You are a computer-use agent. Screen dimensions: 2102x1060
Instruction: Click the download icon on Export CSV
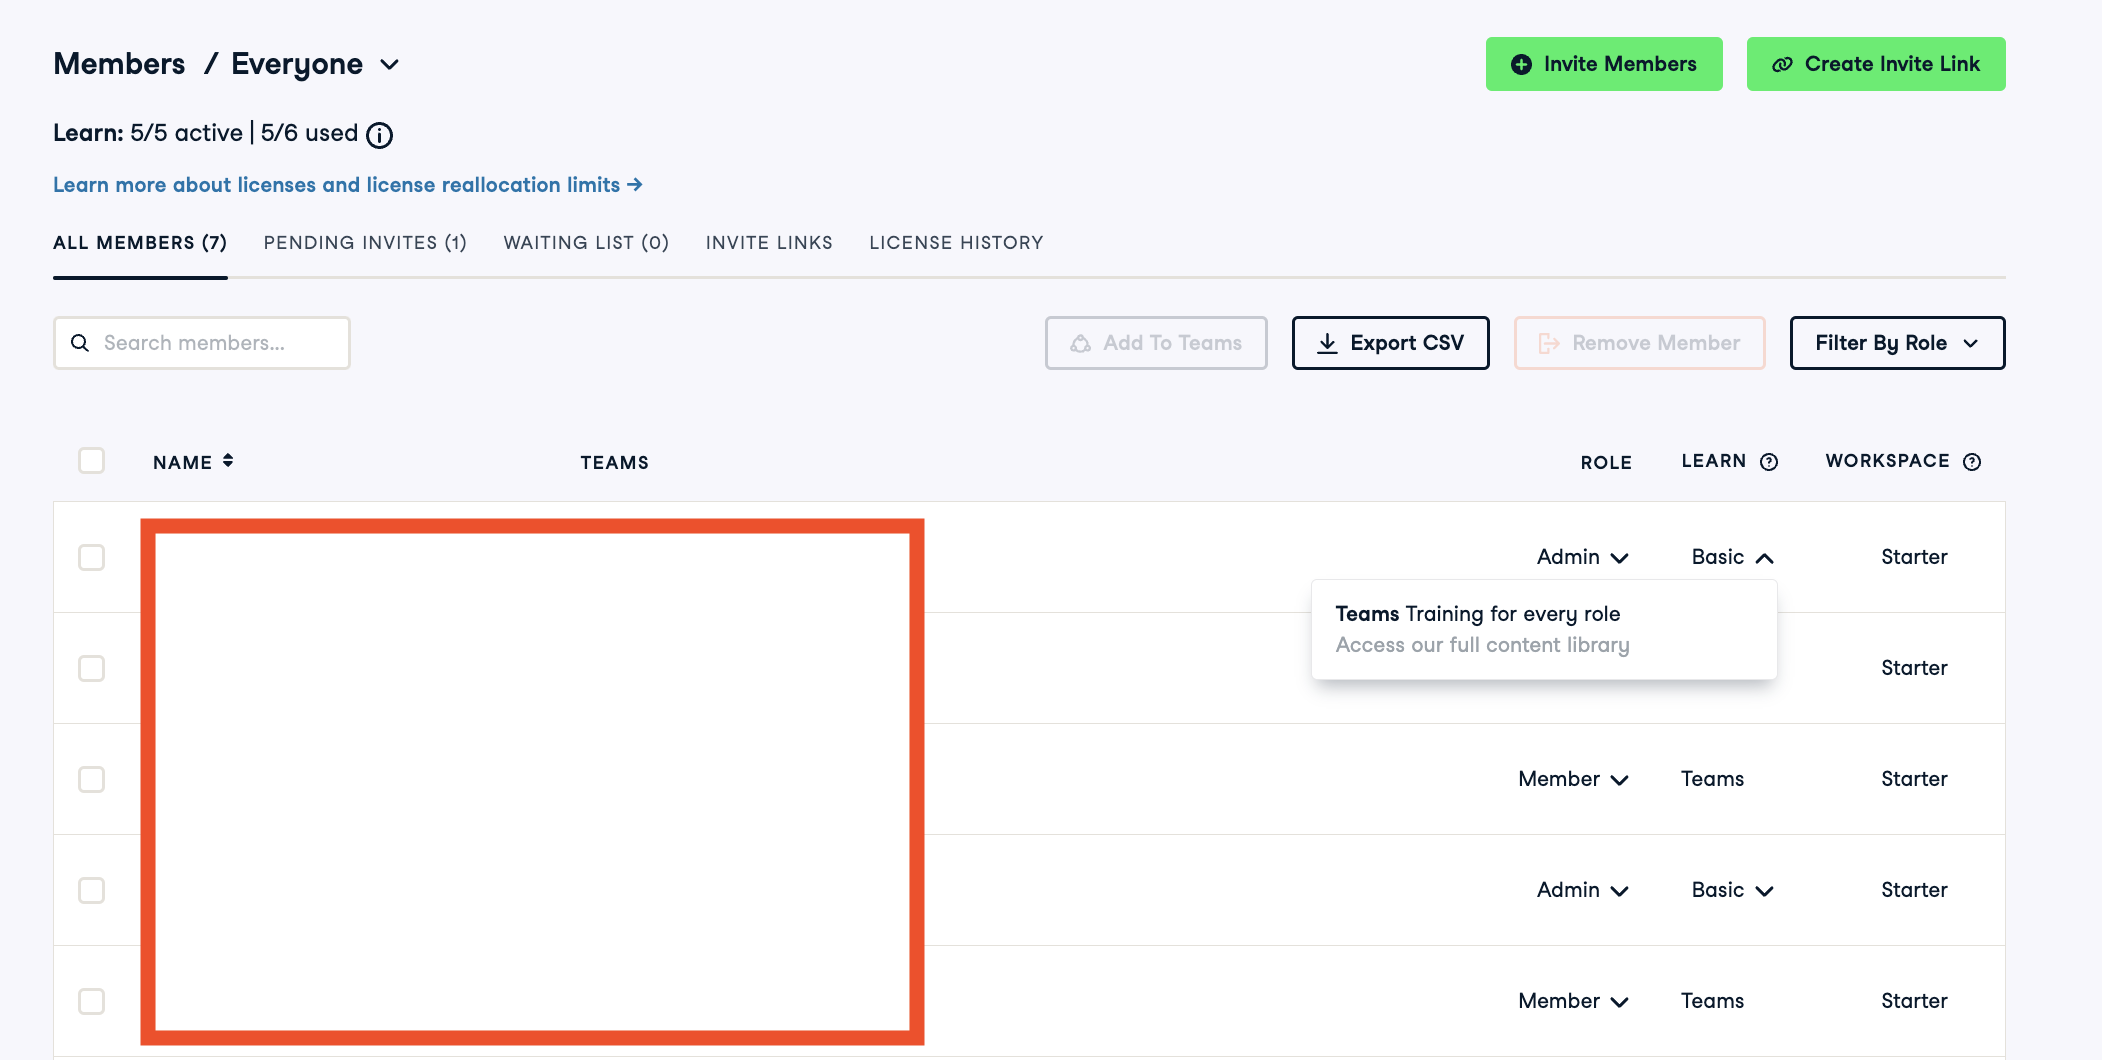1327,343
